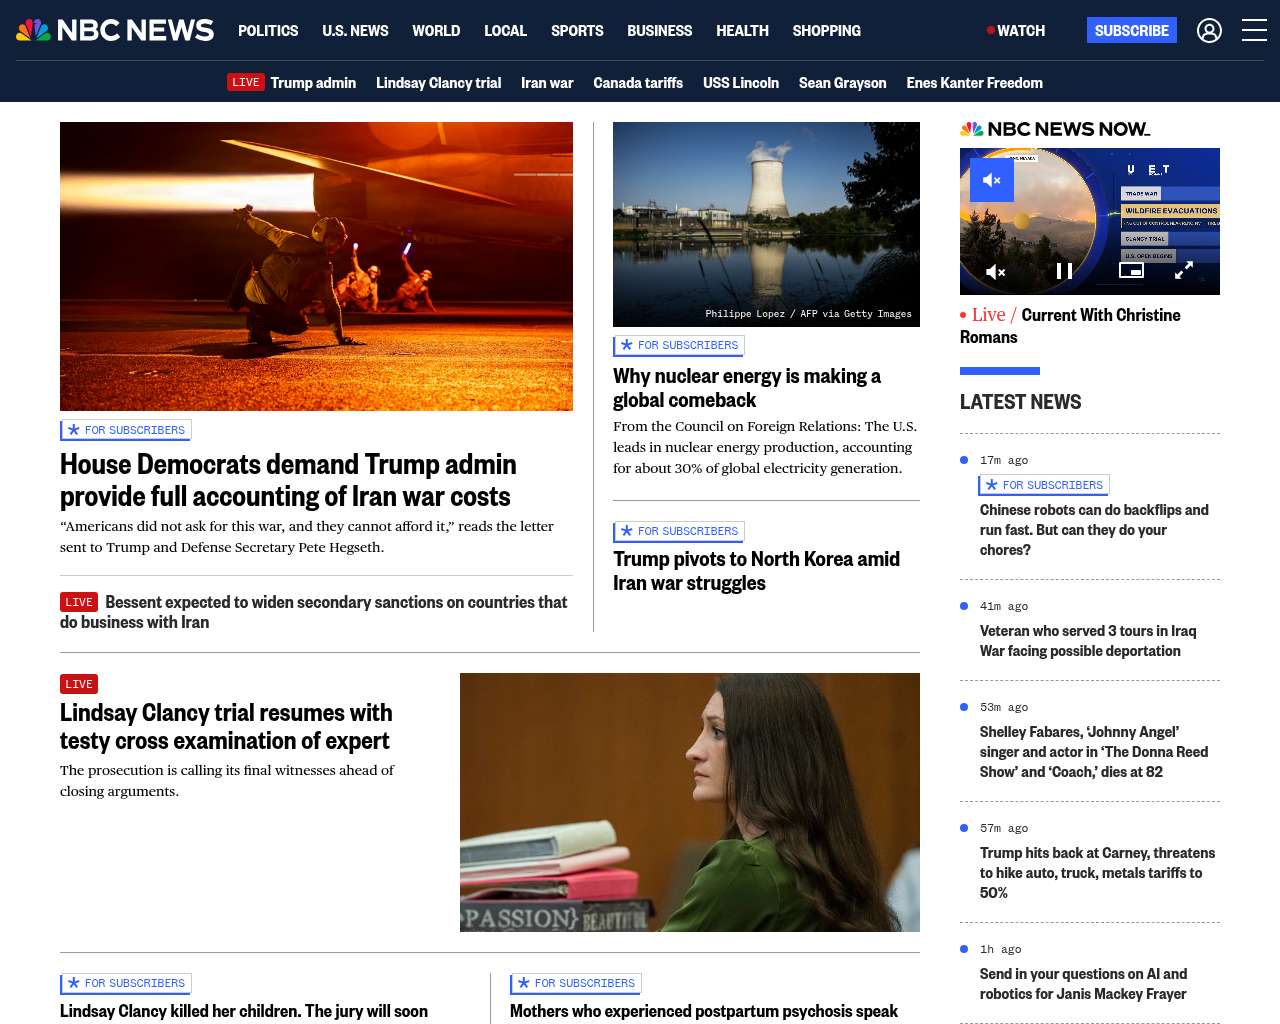
Task: Click the prosecution final witnesses summary text
Action: (x=227, y=781)
